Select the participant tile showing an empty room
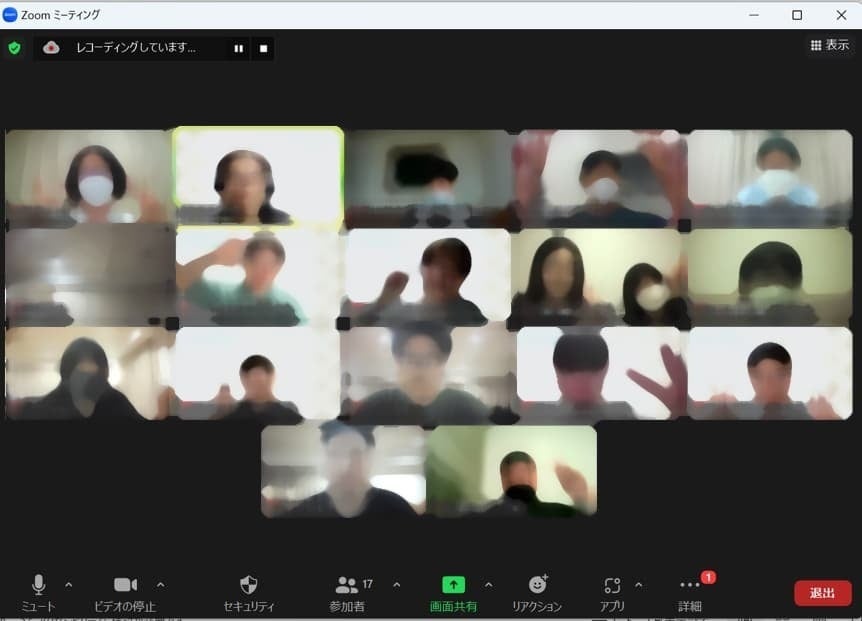 coord(90,278)
